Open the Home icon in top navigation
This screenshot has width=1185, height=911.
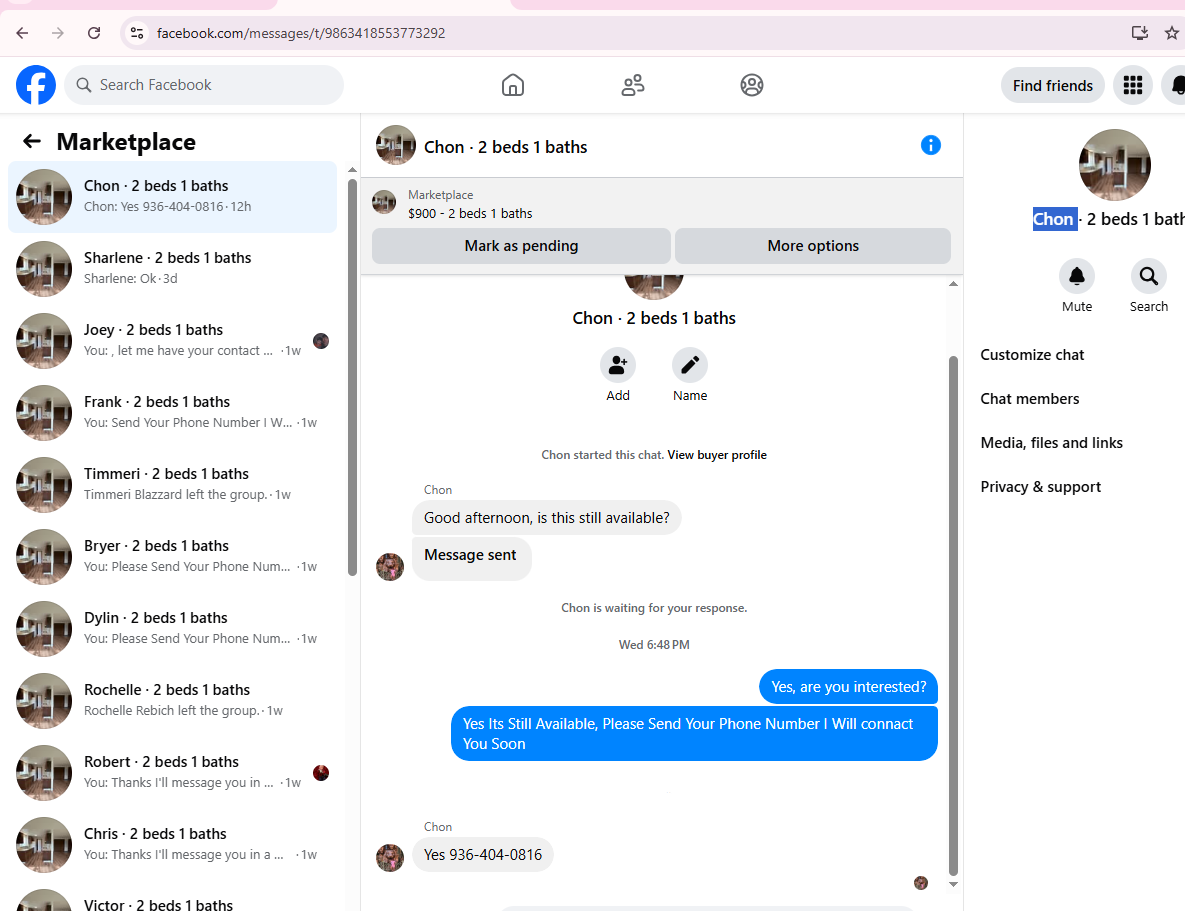(x=512, y=85)
